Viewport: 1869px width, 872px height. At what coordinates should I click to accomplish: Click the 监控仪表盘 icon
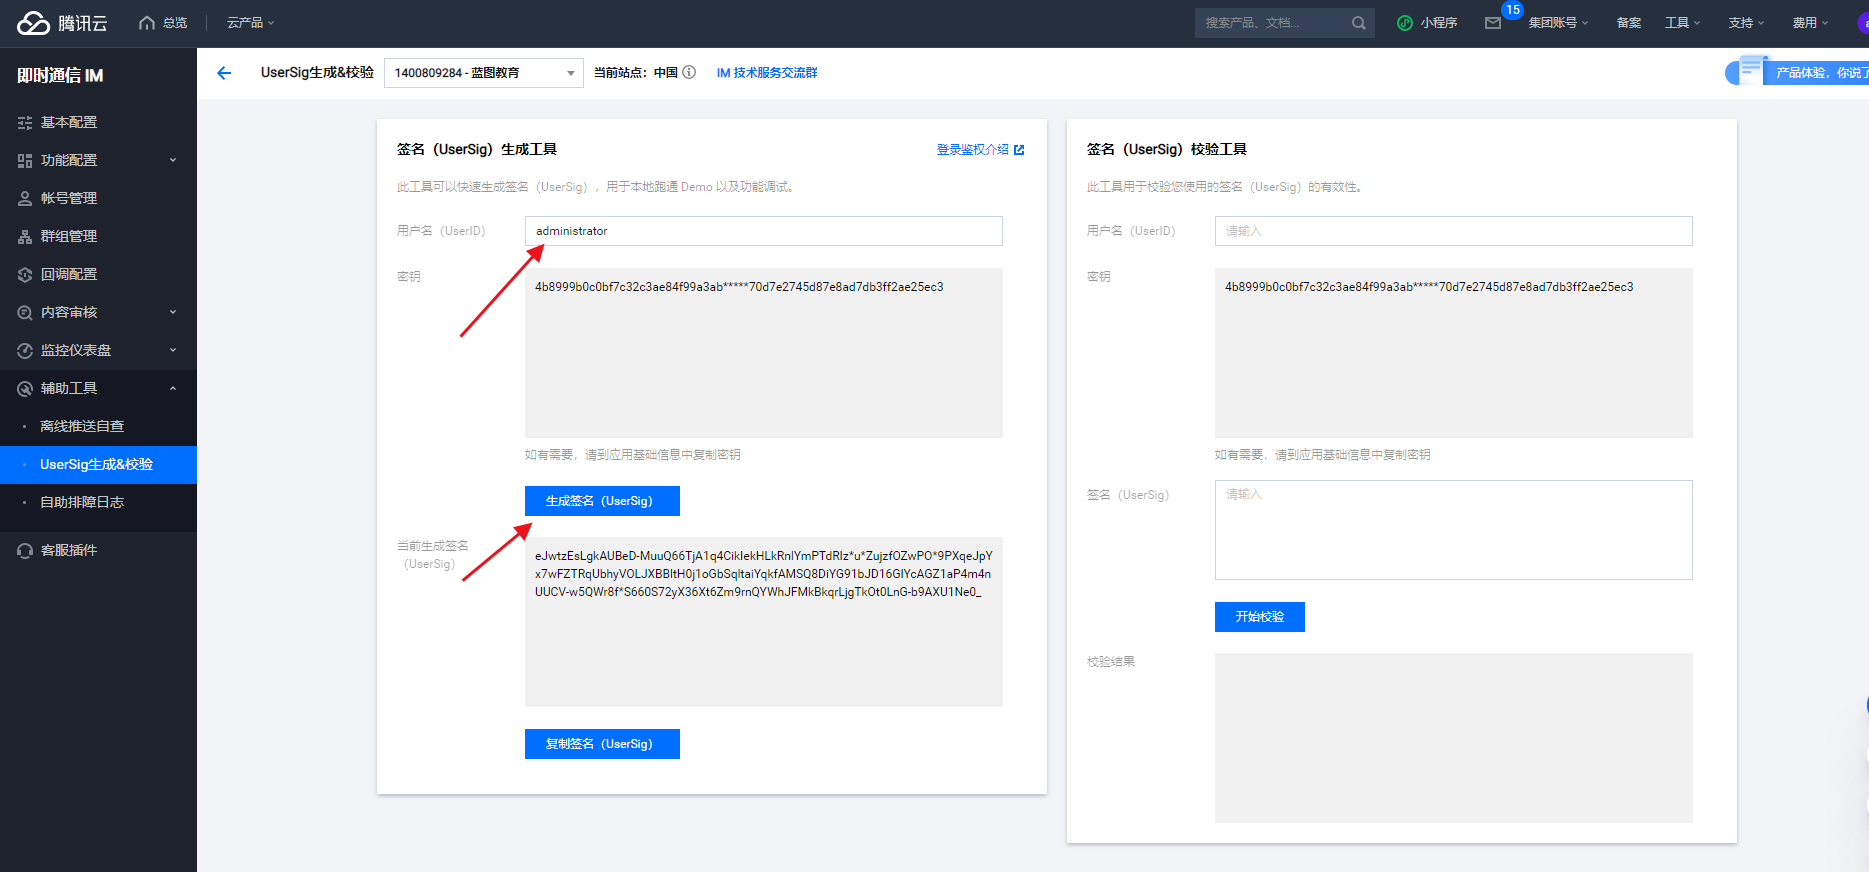[25, 350]
